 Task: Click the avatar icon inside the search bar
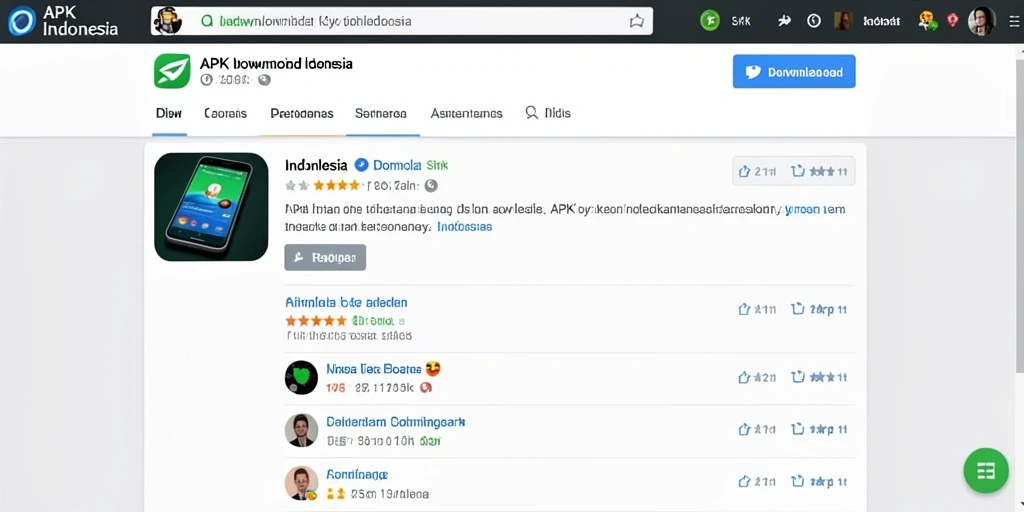[x=168, y=21]
